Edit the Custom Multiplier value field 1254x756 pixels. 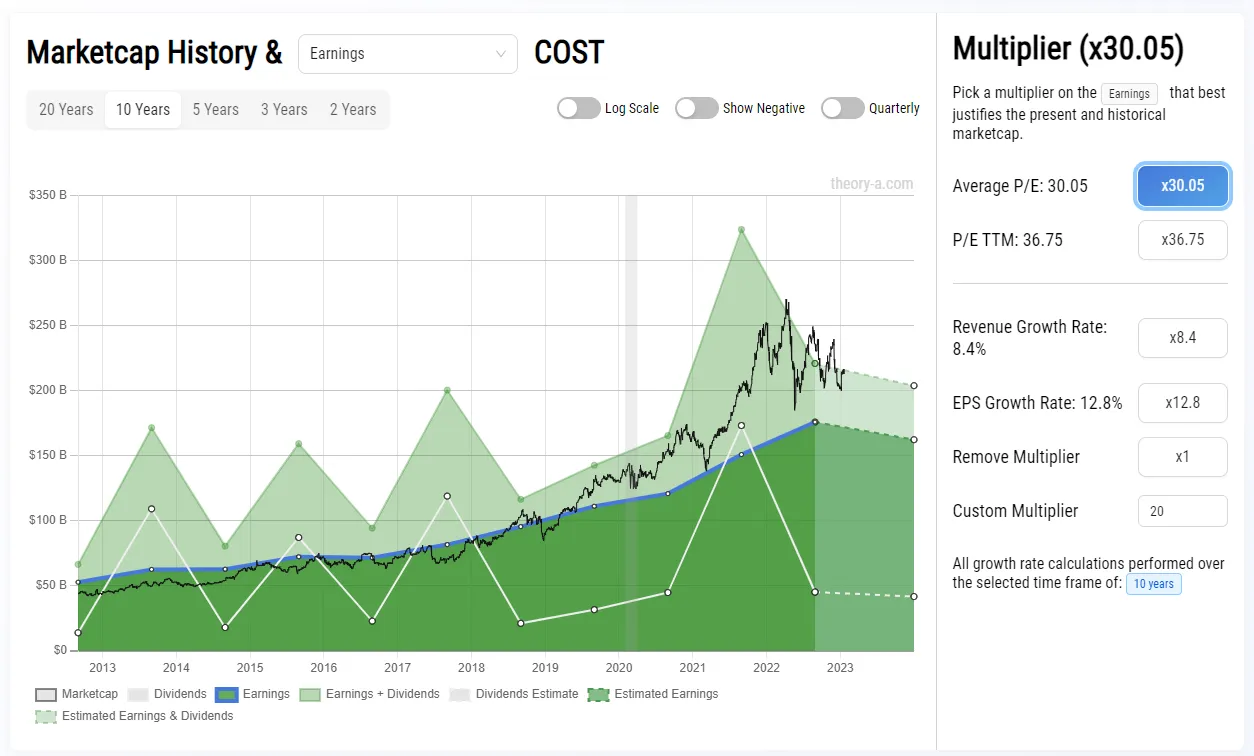pyautogui.click(x=1182, y=510)
